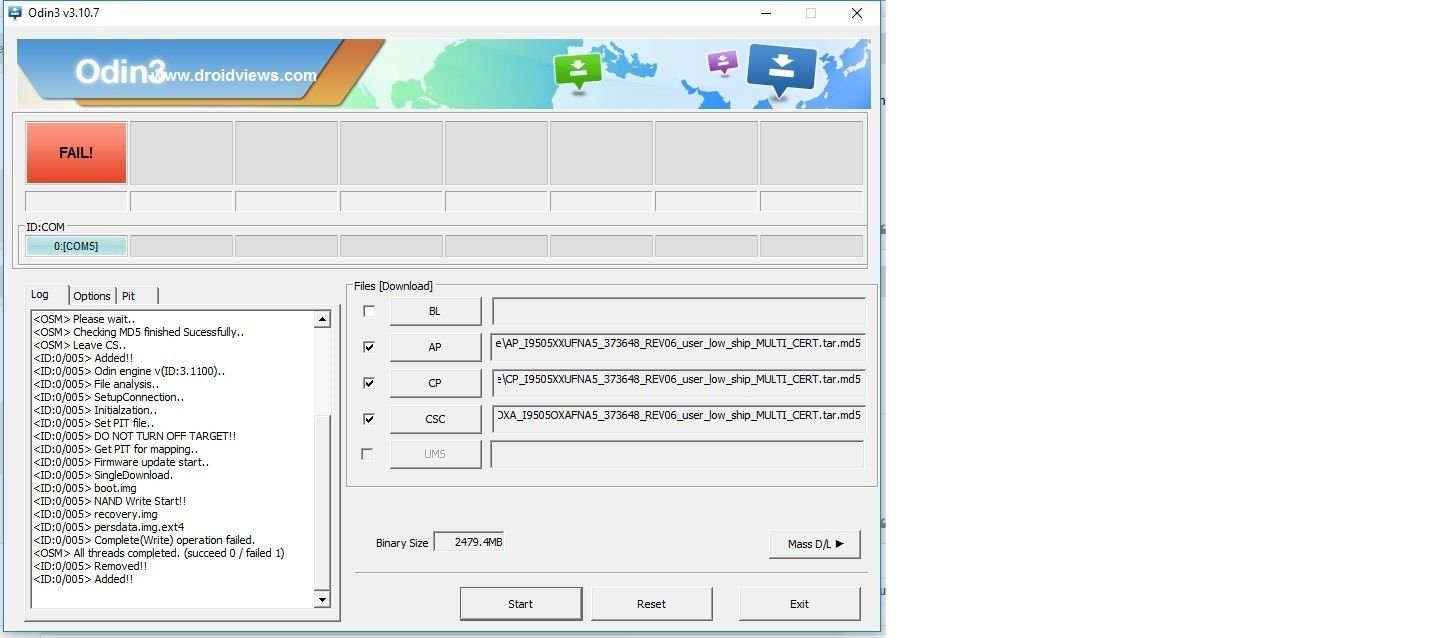
Task: Click log line 'All threads completed. (succeed 0 / failed 1)'
Action: [x=159, y=553]
